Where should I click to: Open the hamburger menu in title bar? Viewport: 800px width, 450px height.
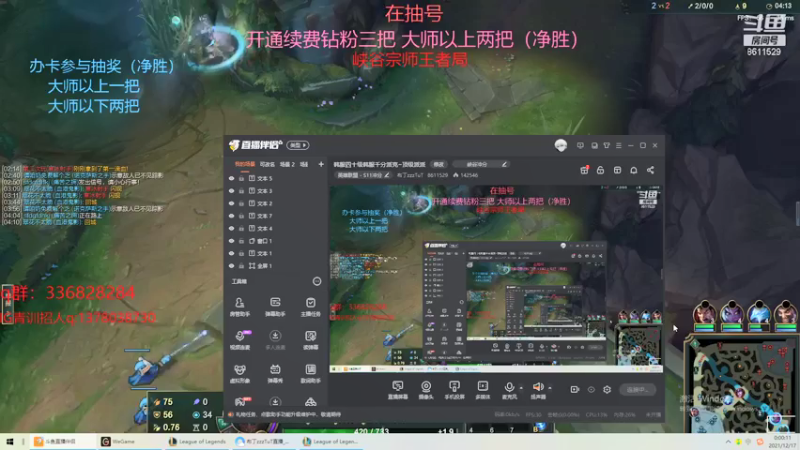619,145
